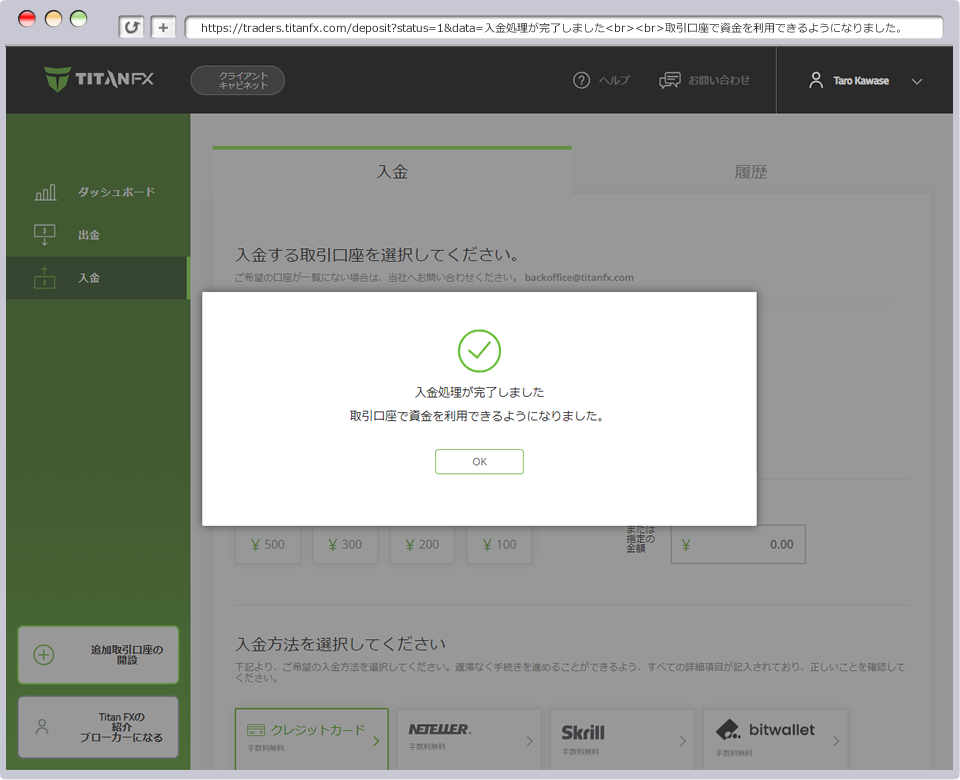960x780 pixels.
Task: Select the 入金 deposit tab
Action: click(391, 171)
